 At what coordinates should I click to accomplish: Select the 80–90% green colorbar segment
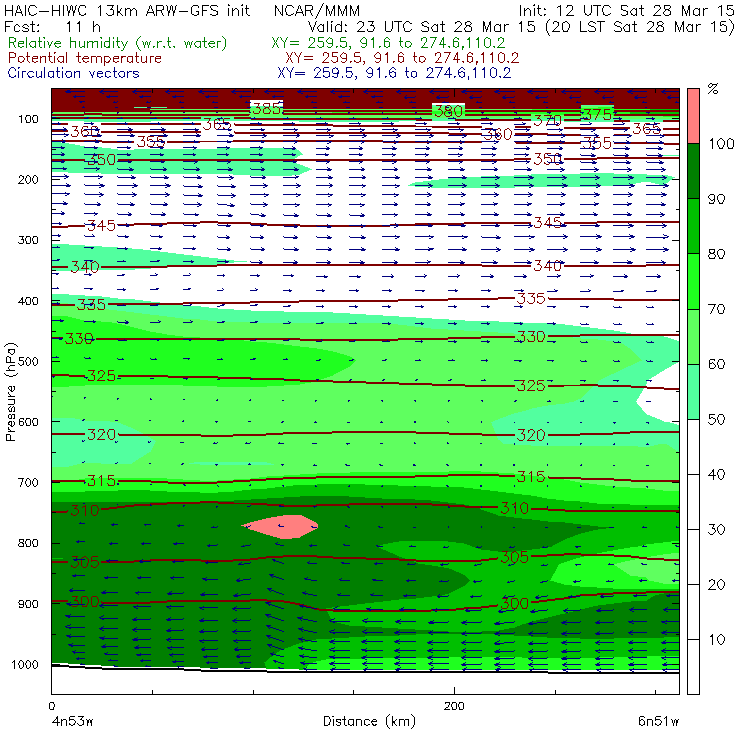pyautogui.click(x=693, y=226)
